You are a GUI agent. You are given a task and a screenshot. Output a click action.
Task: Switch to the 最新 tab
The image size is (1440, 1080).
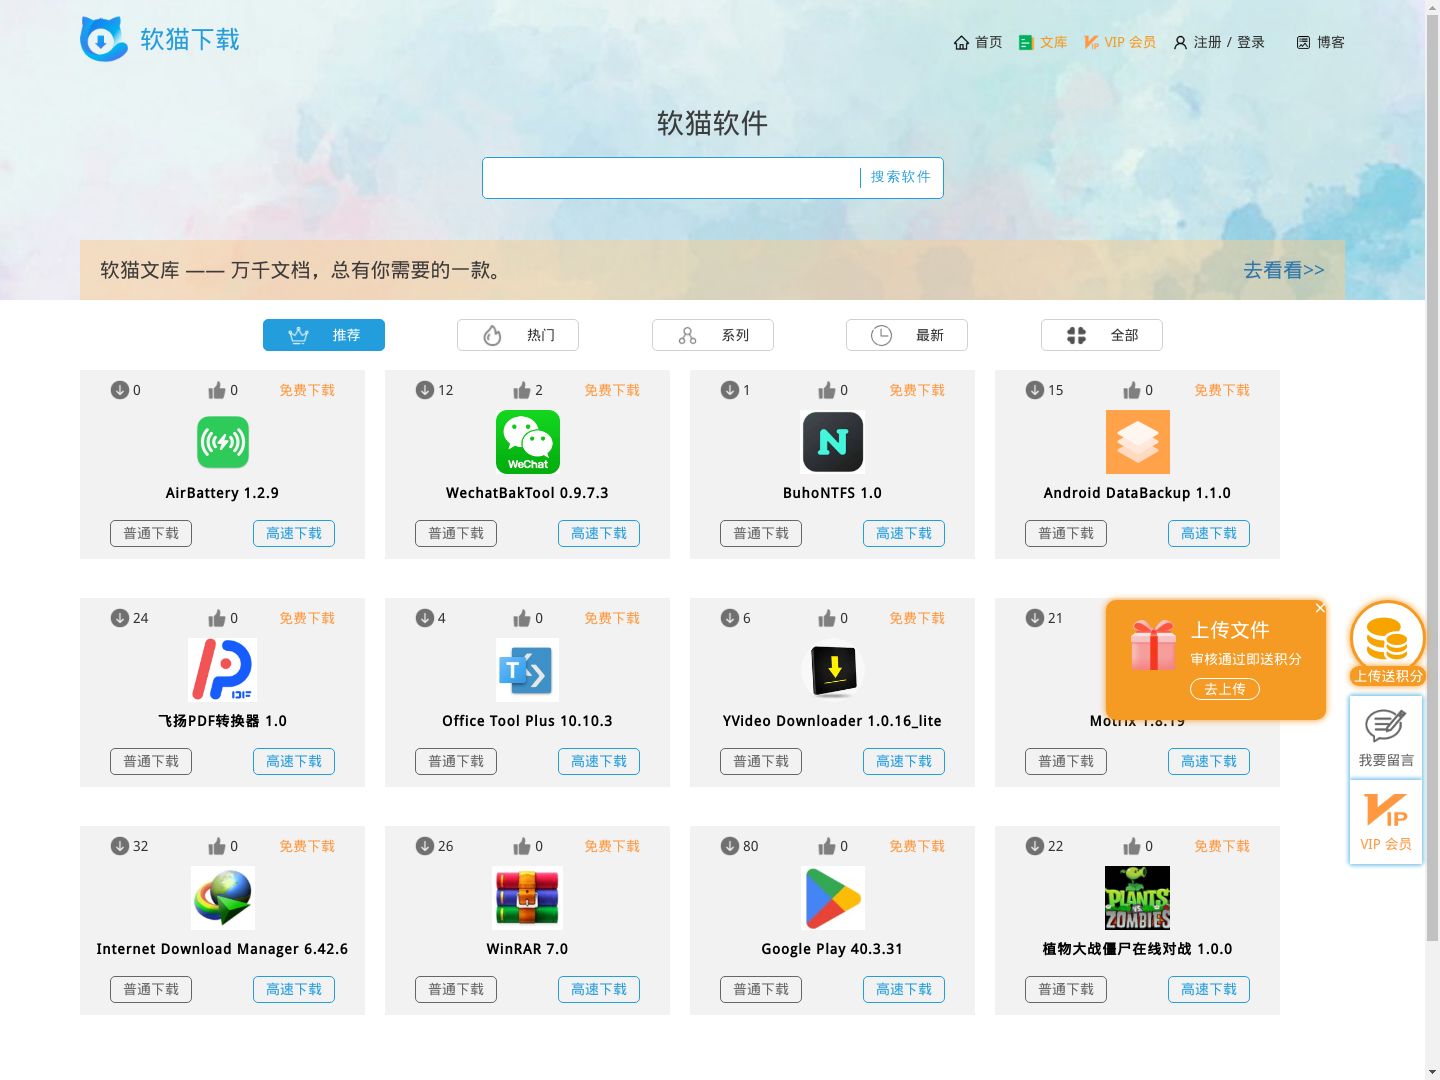[x=907, y=335]
